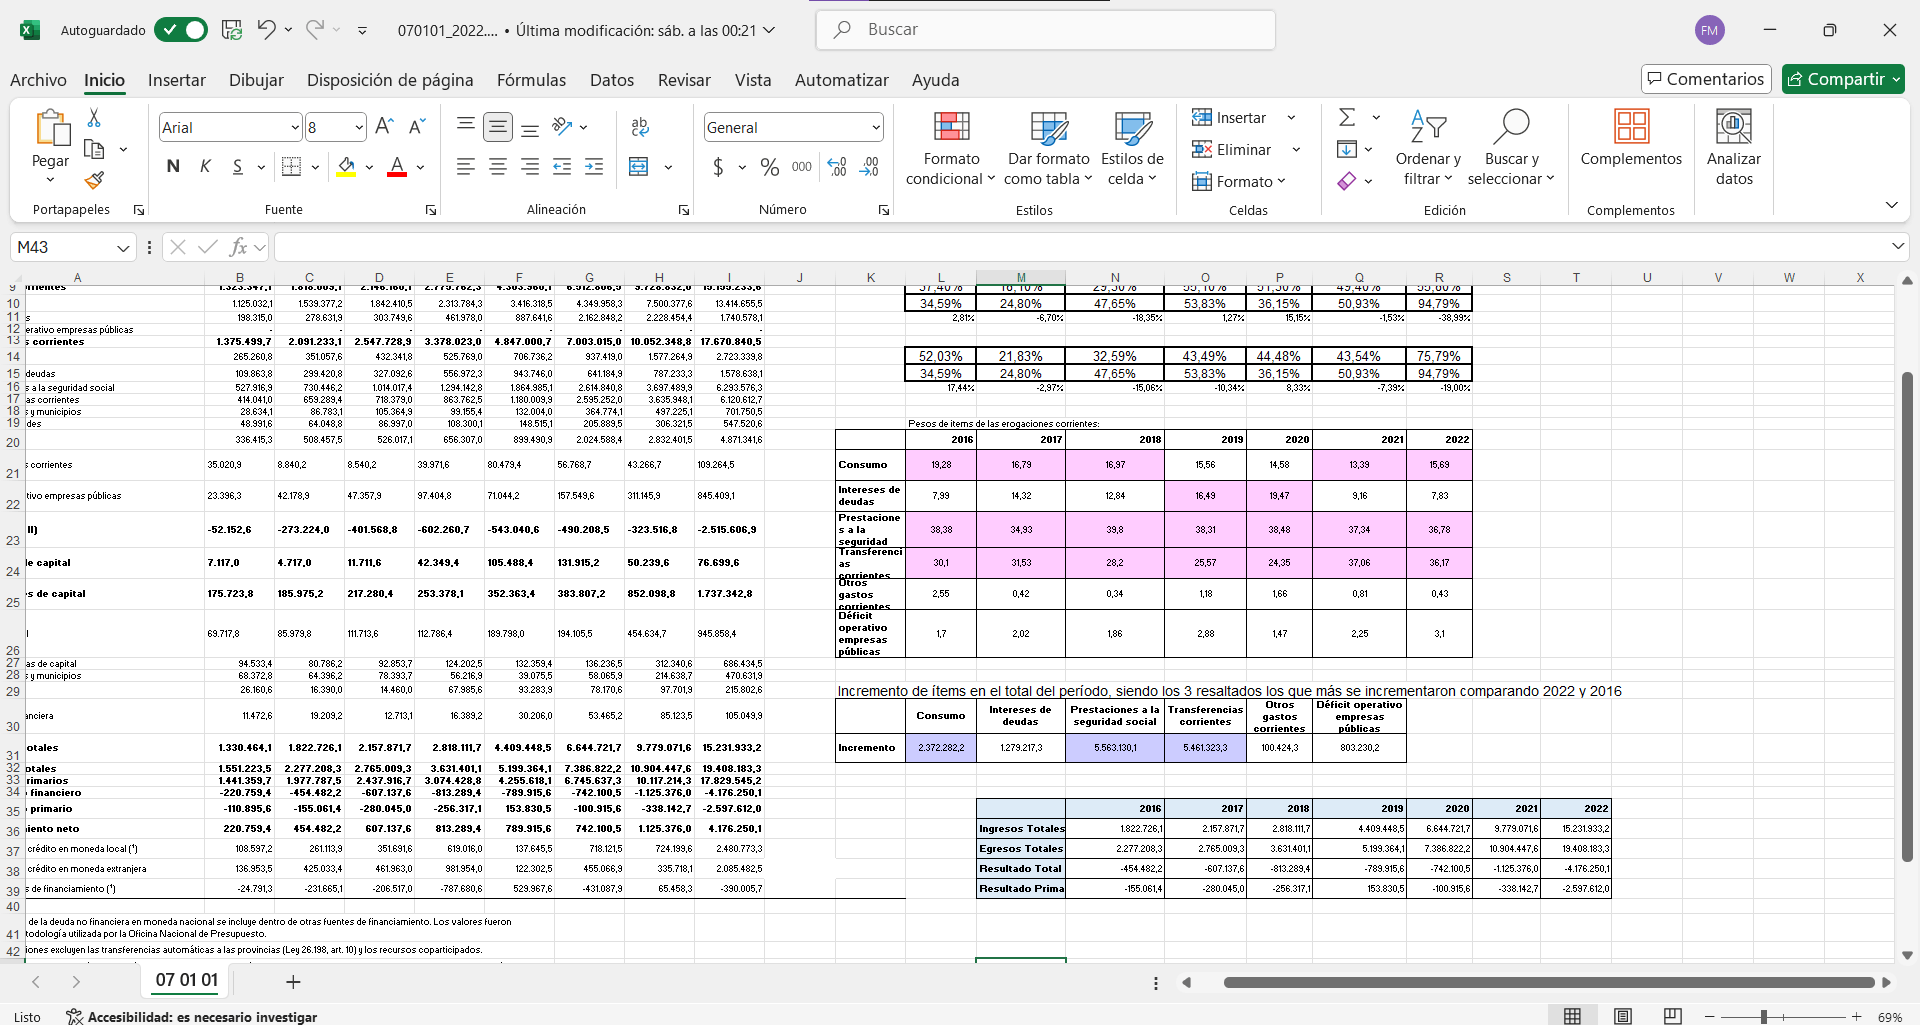Click the Copy icon
The height and width of the screenshot is (1025, 1920).
pos(95,150)
